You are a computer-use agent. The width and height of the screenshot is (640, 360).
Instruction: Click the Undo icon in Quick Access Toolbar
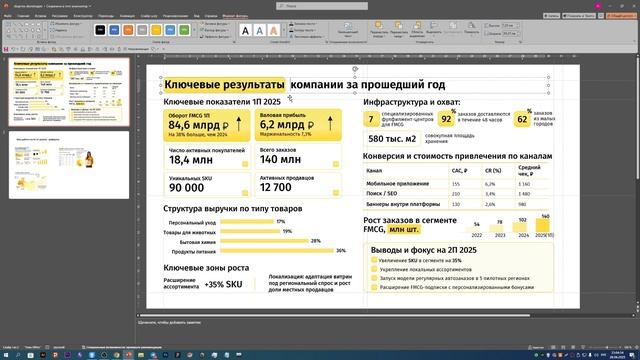coord(13,49)
